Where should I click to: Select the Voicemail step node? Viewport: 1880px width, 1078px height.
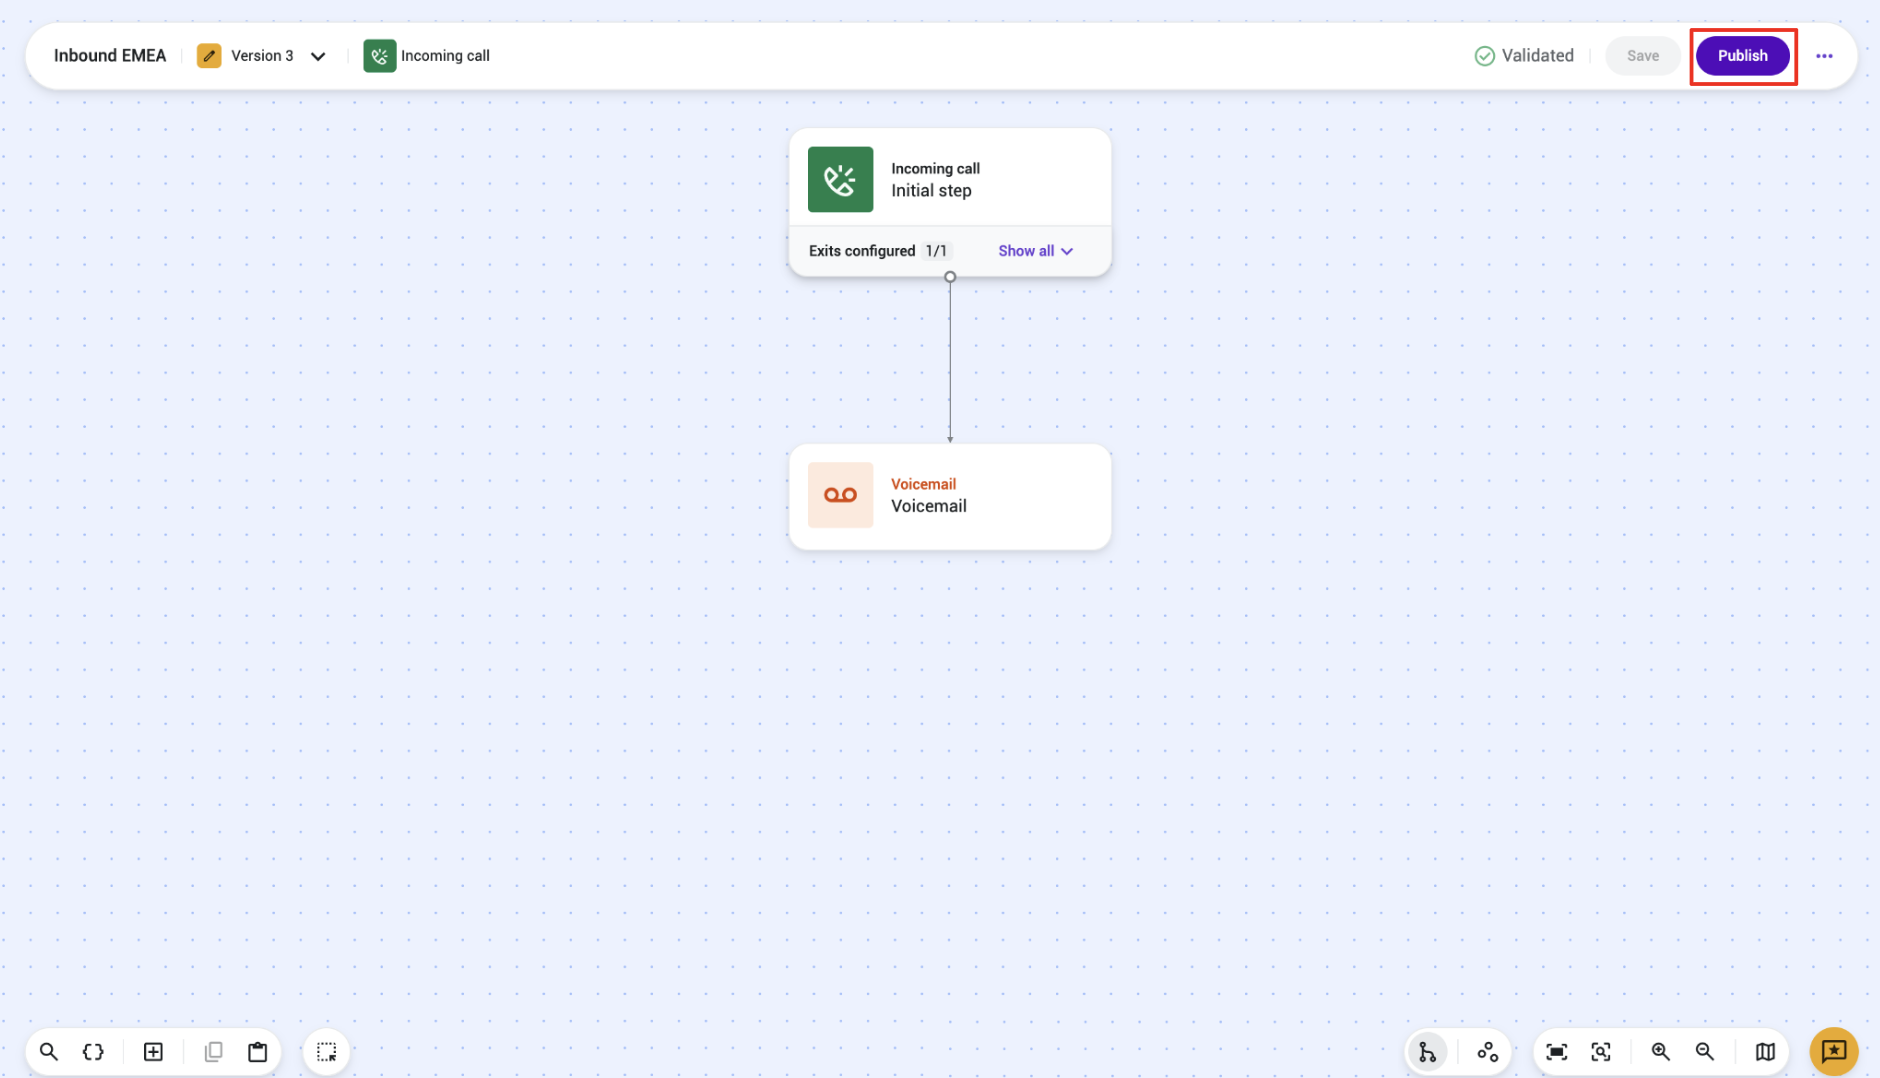pyautogui.click(x=949, y=496)
